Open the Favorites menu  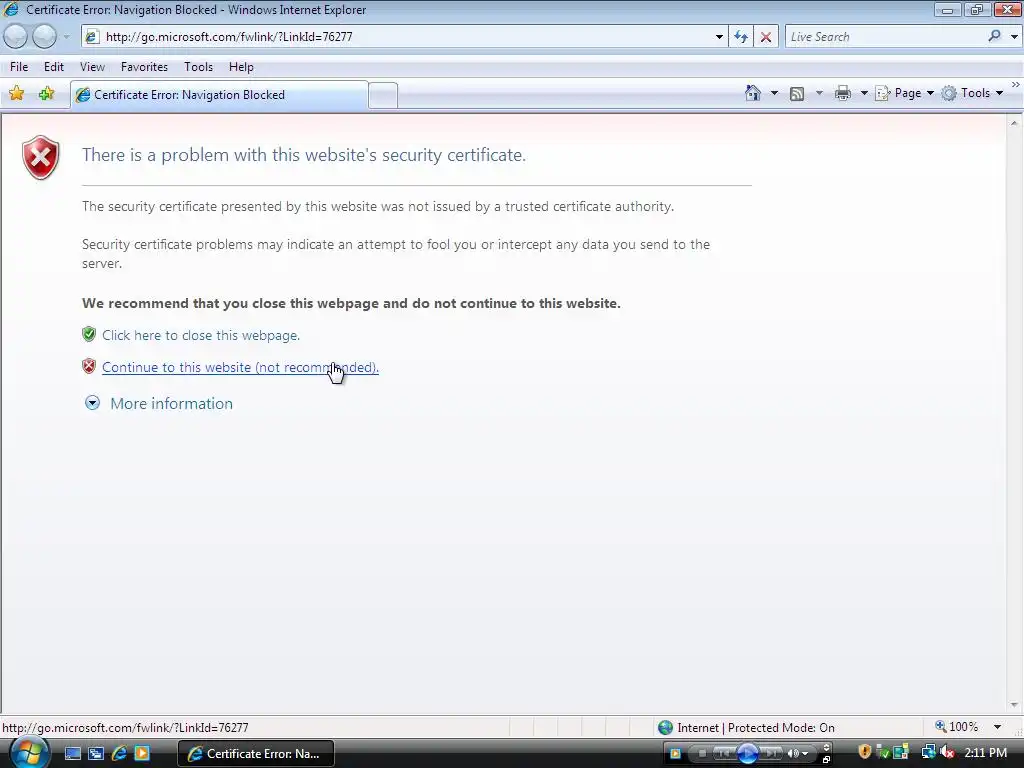click(x=144, y=67)
